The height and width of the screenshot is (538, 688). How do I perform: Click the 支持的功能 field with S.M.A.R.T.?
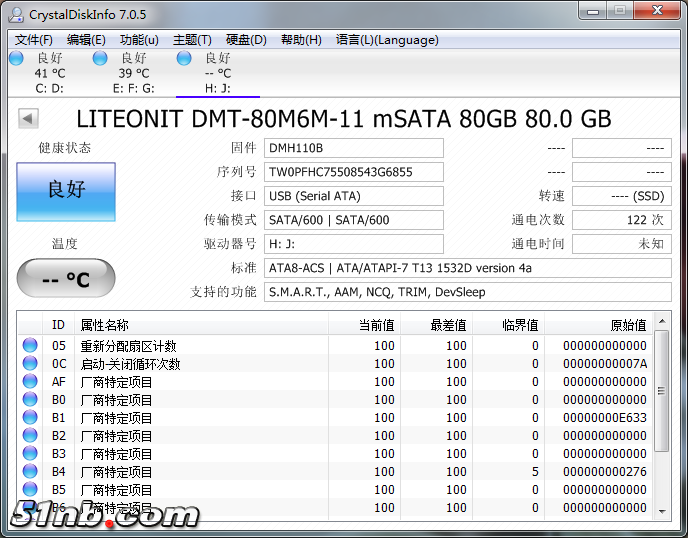point(468,292)
